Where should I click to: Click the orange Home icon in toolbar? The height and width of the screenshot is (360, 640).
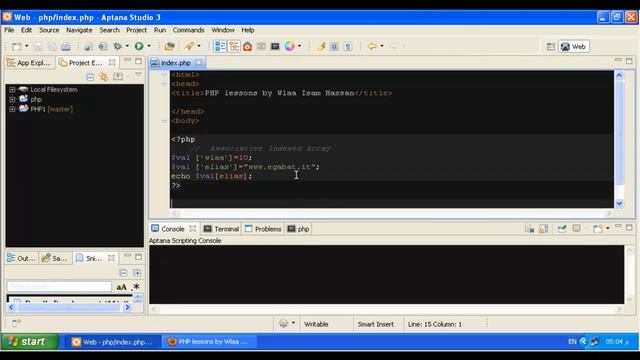[x=247, y=46]
